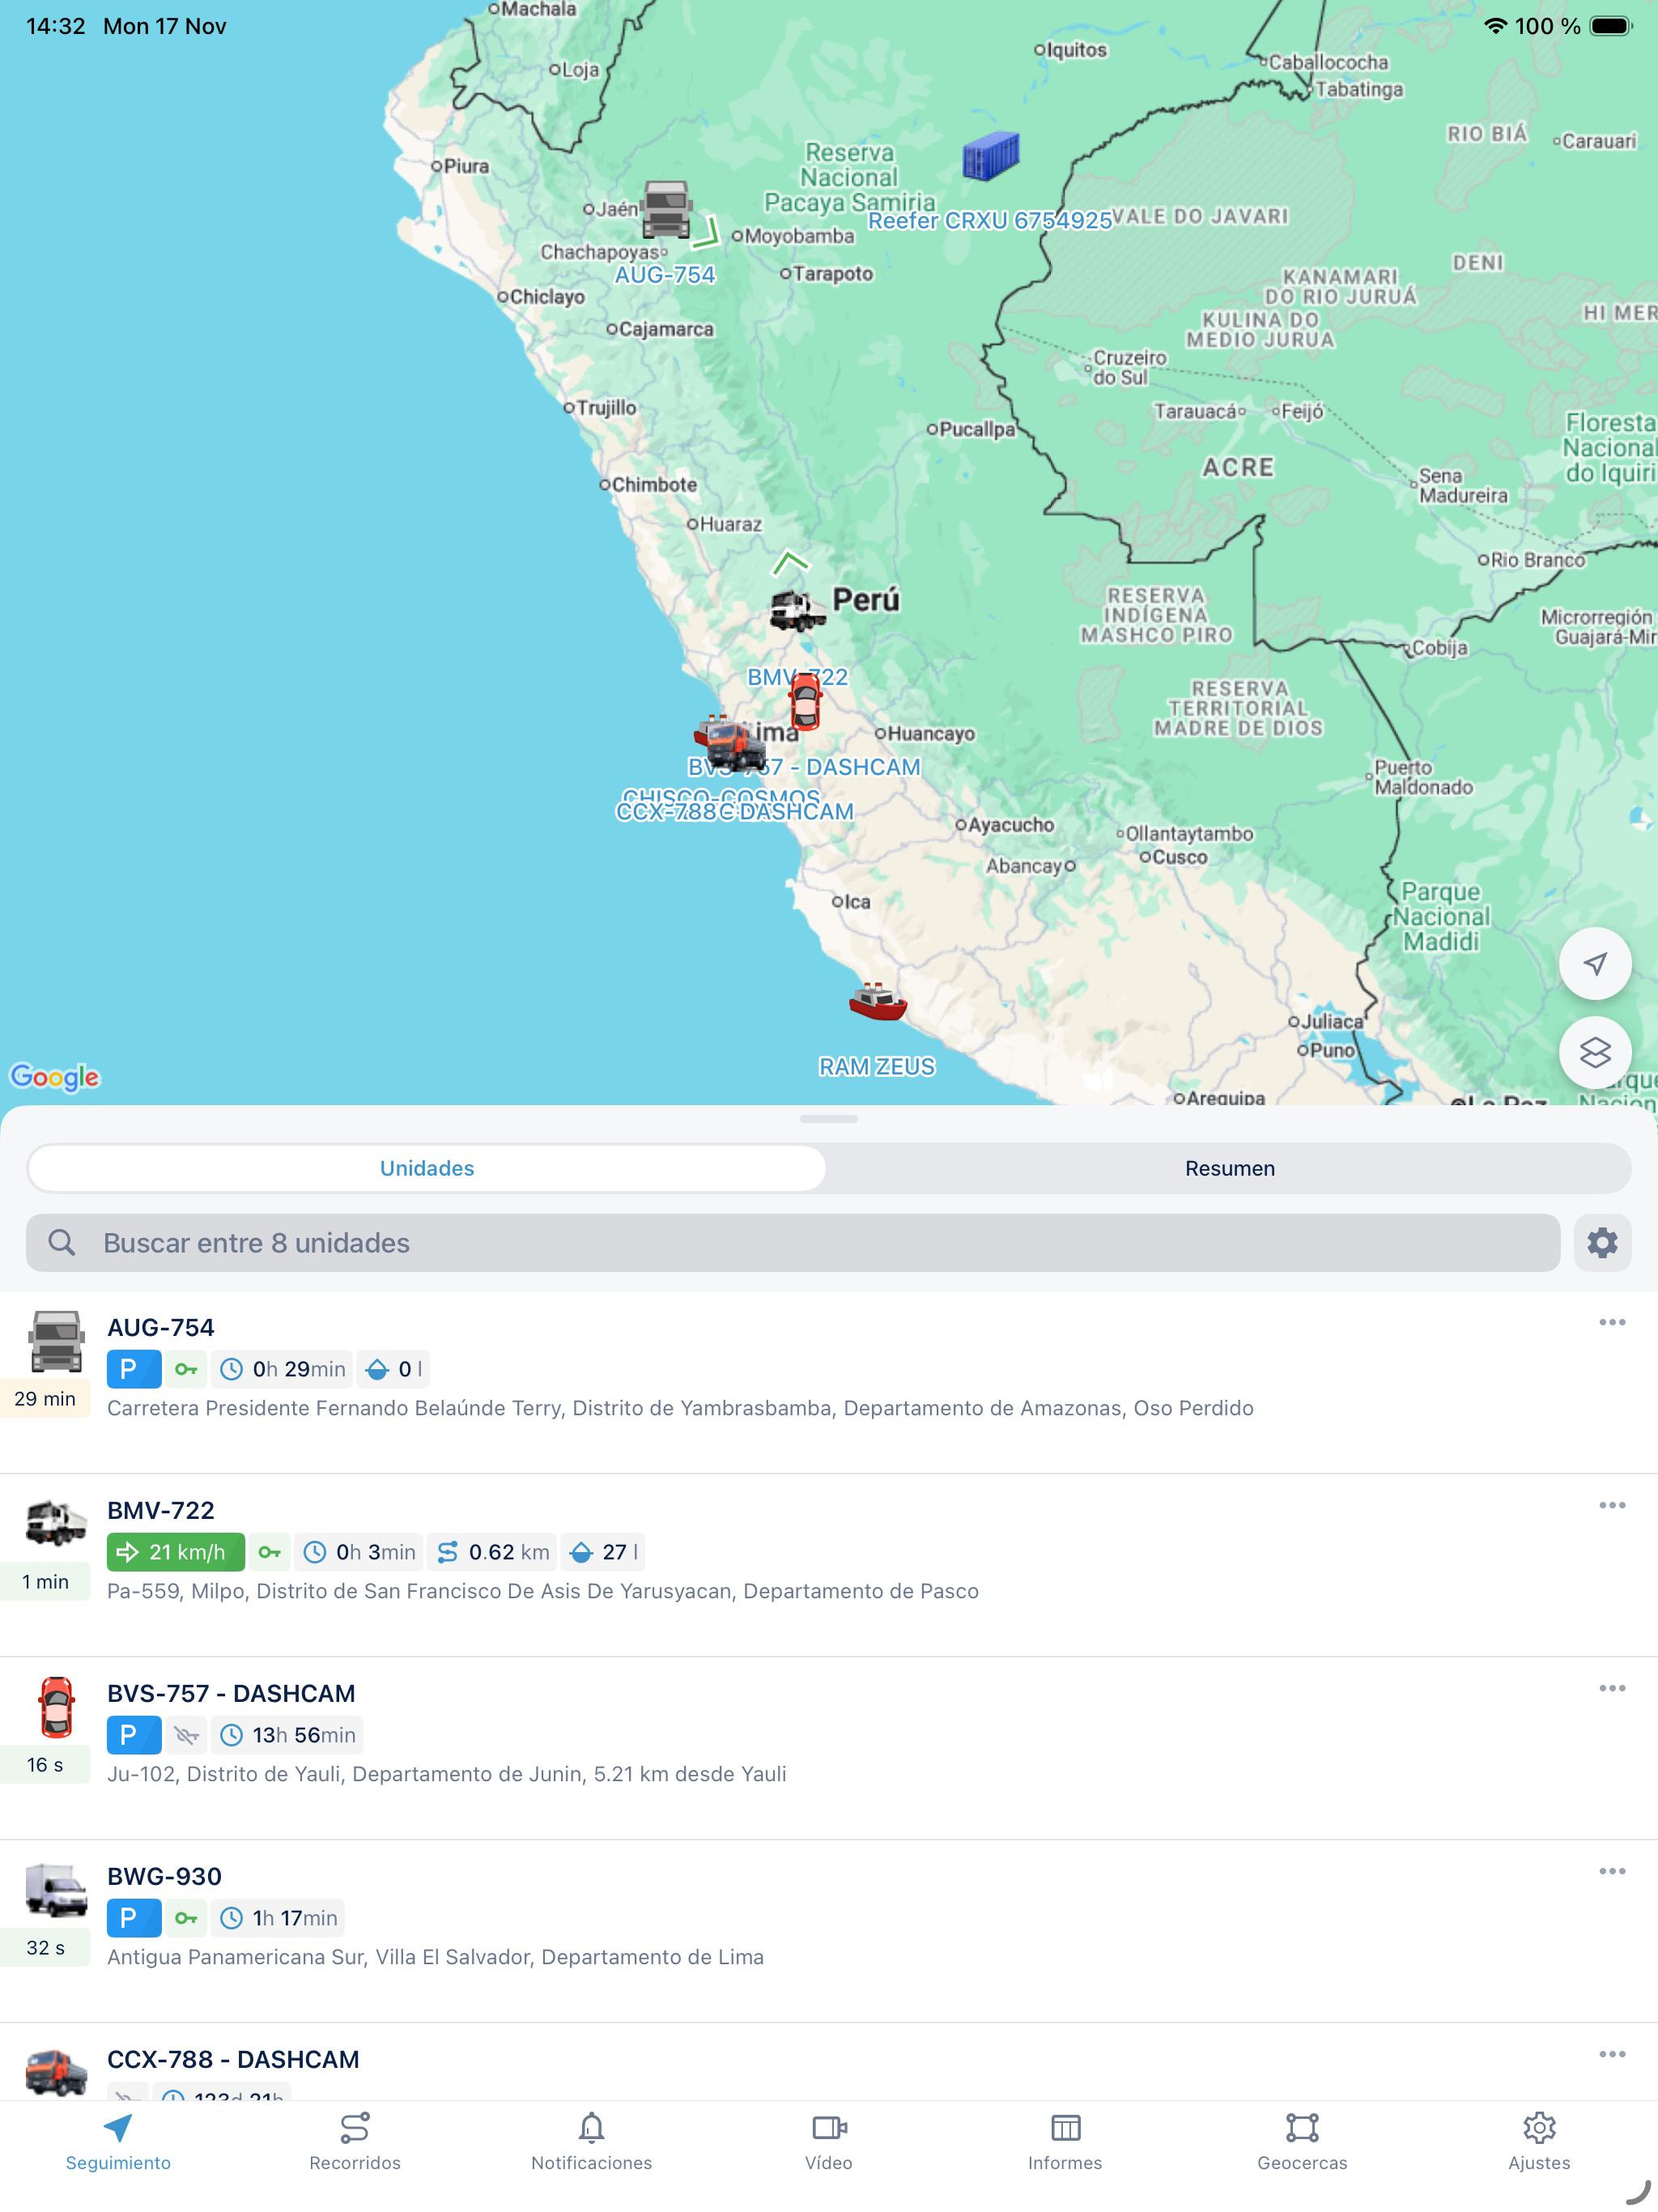Tap BWG-930 ignition key icon
The height and width of the screenshot is (2212, 1658).
pos(186,1918)
